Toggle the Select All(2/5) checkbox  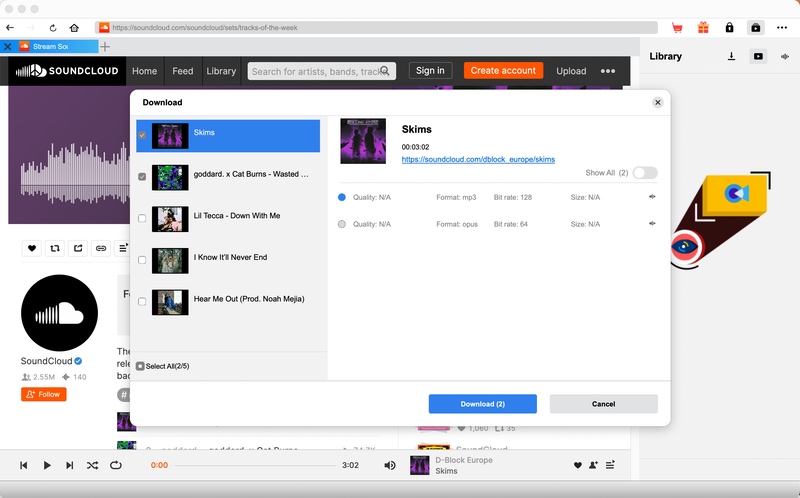coord(140,366)
